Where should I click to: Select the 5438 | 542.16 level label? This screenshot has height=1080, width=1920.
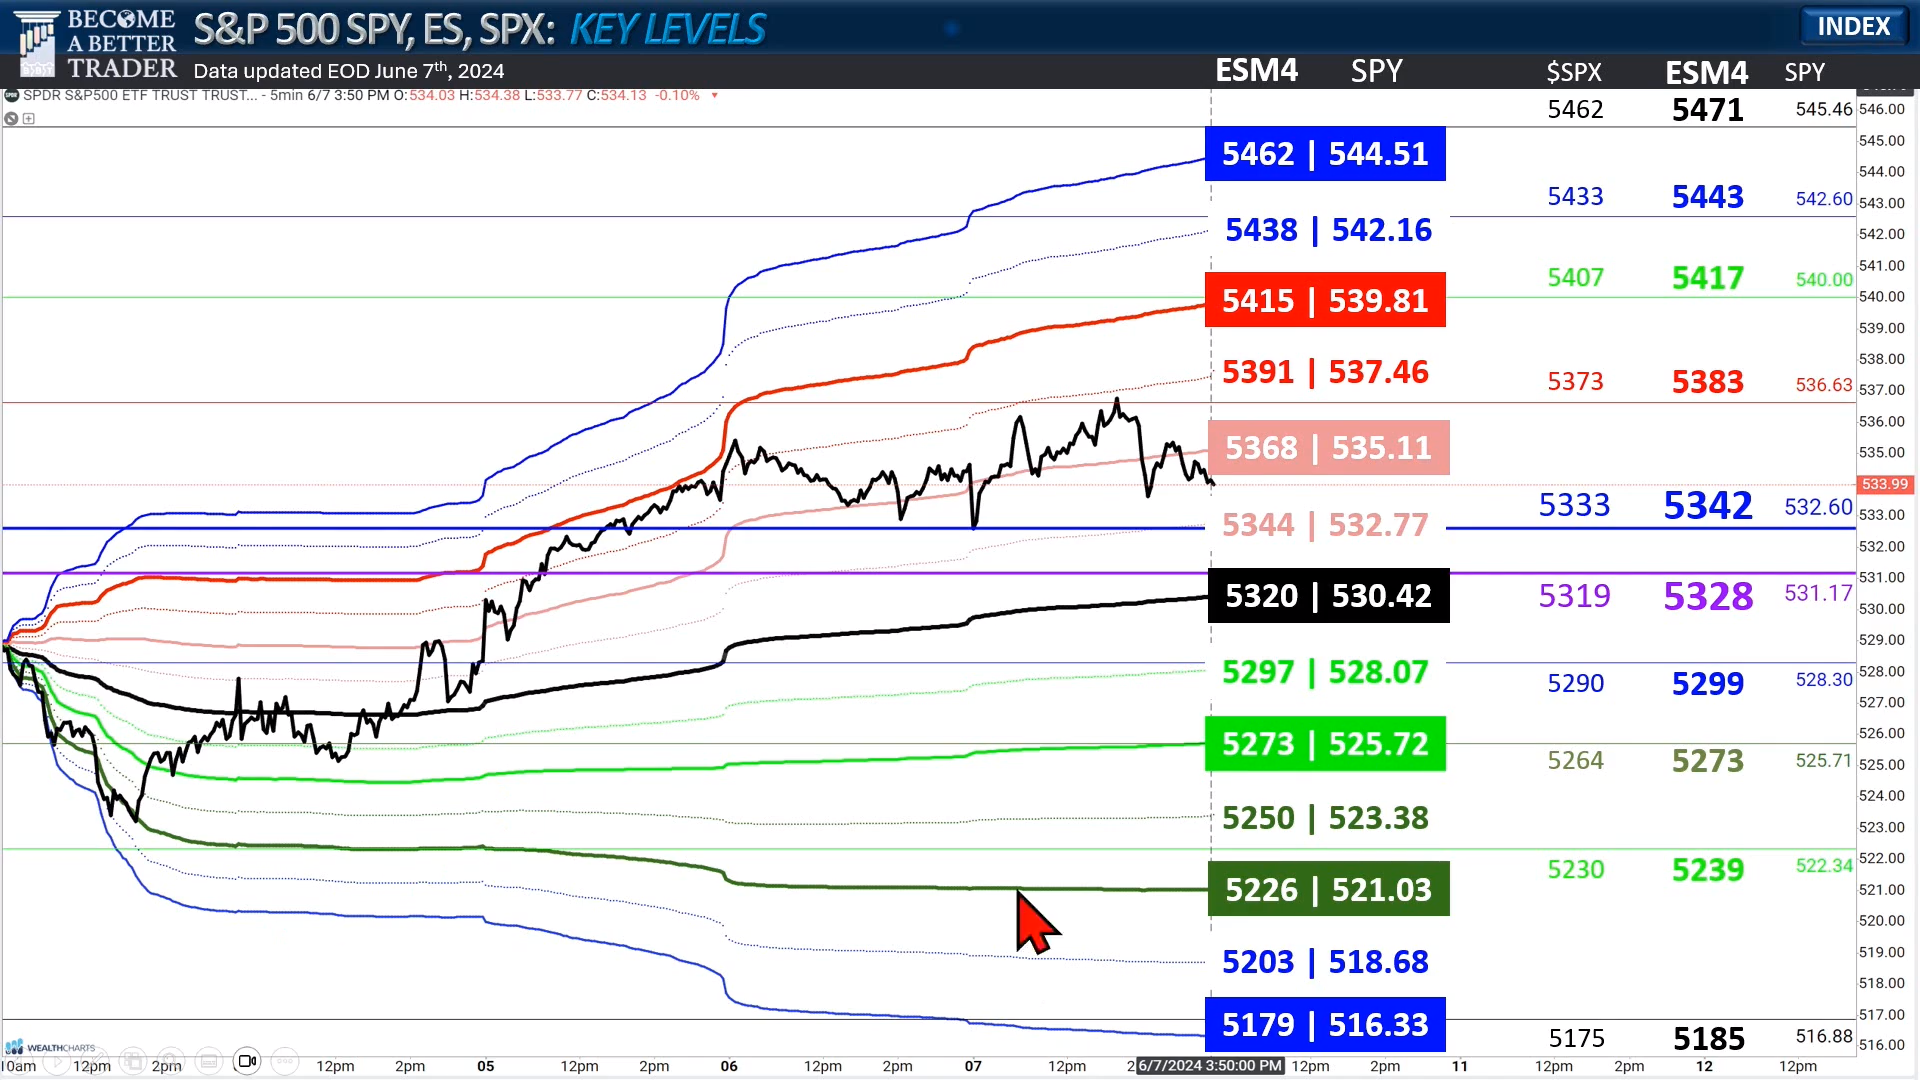pos(1328,230)
